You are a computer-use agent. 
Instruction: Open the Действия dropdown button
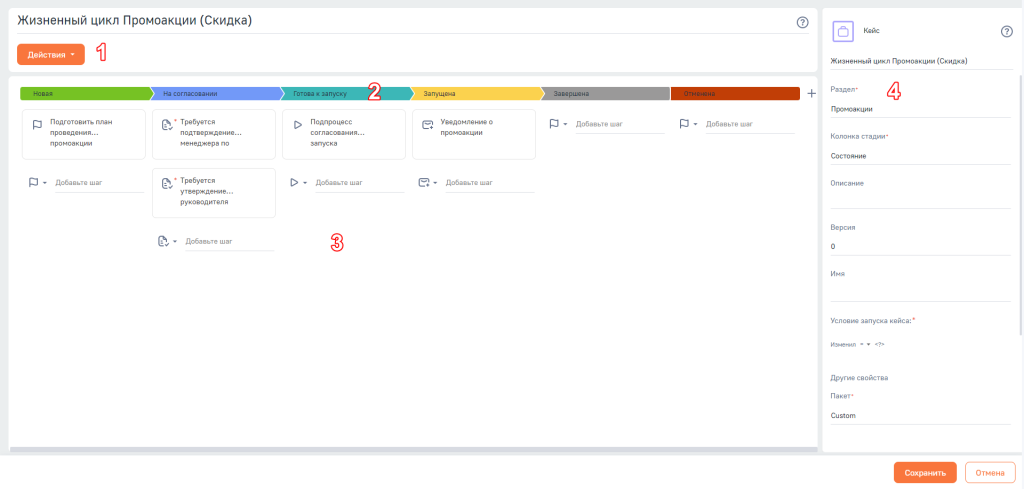51,55
